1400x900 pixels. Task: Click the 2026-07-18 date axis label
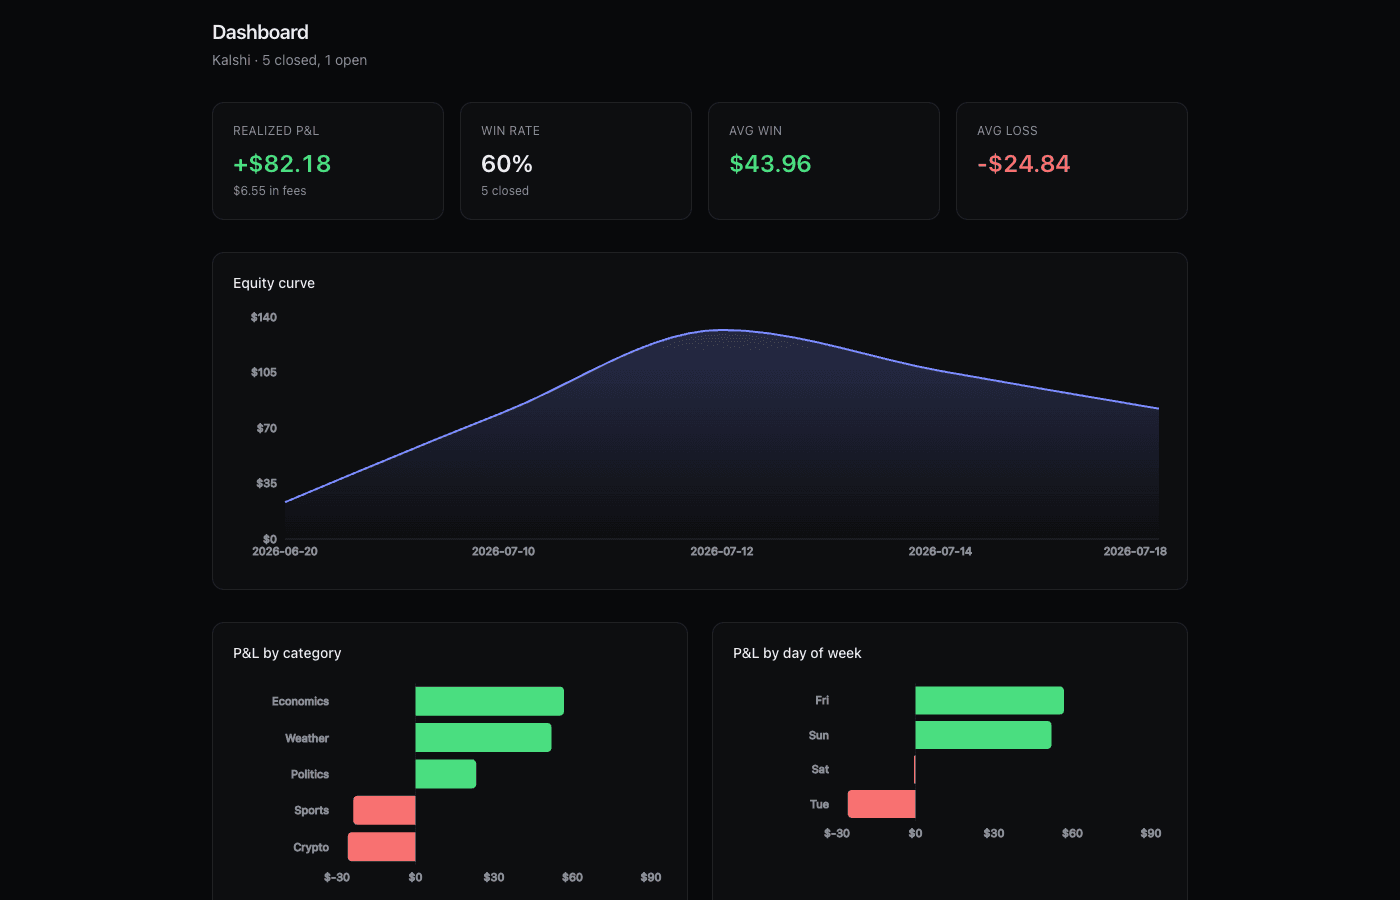point(1135,551)
